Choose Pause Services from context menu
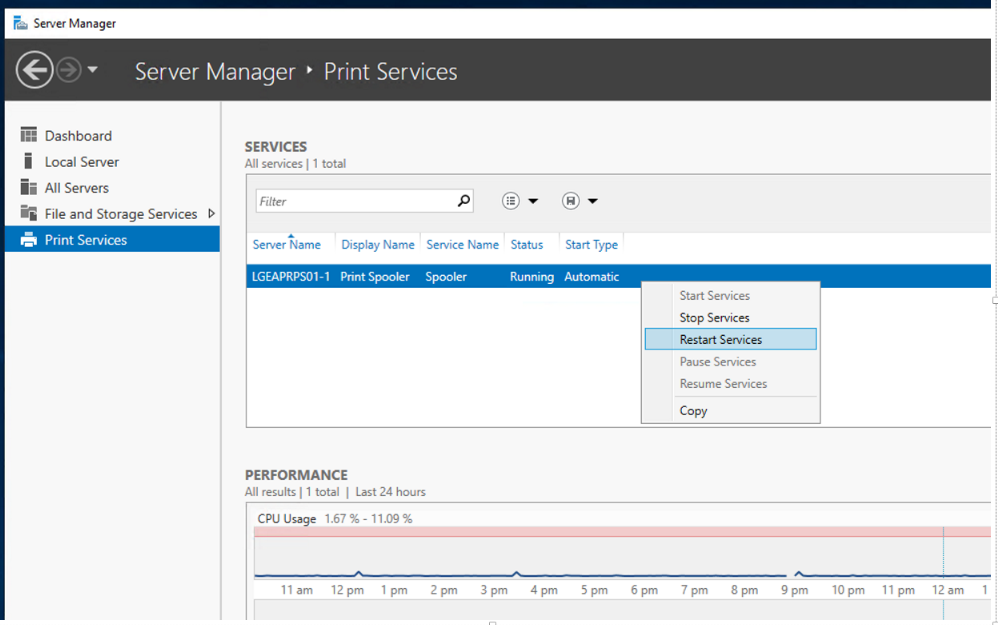The image size is (998, 625). [x=731, y=362]
